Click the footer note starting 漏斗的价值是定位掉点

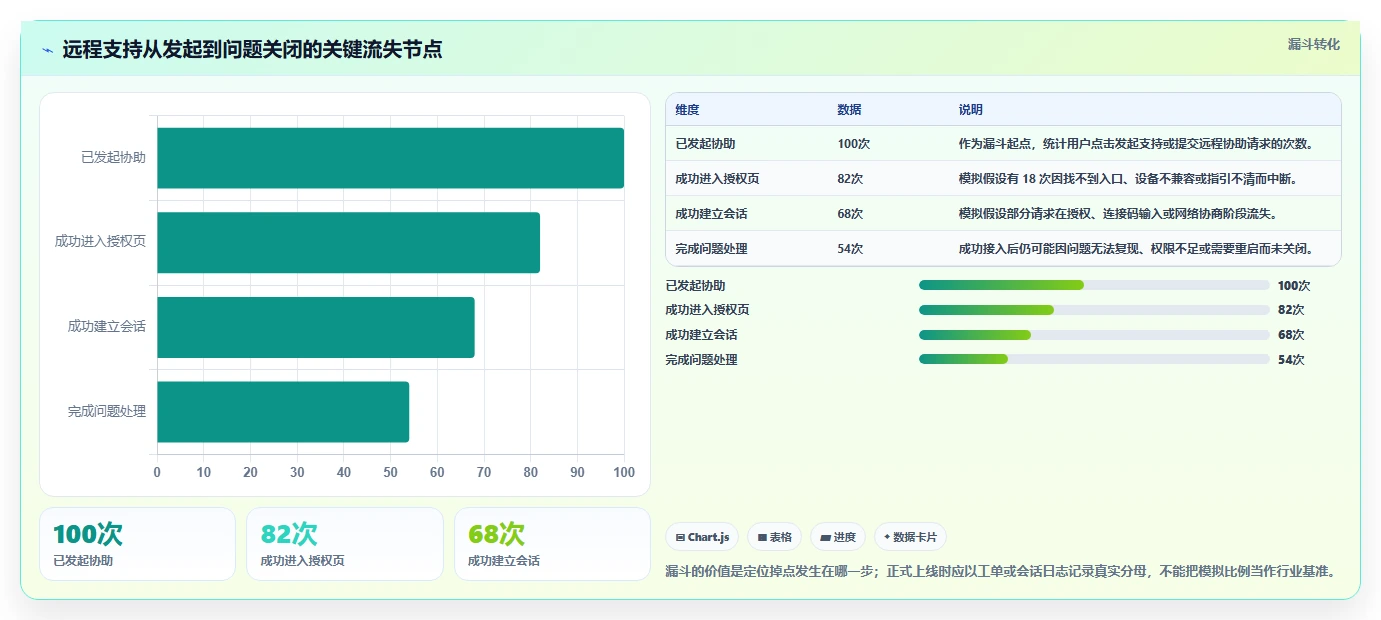click(1000, 572)
